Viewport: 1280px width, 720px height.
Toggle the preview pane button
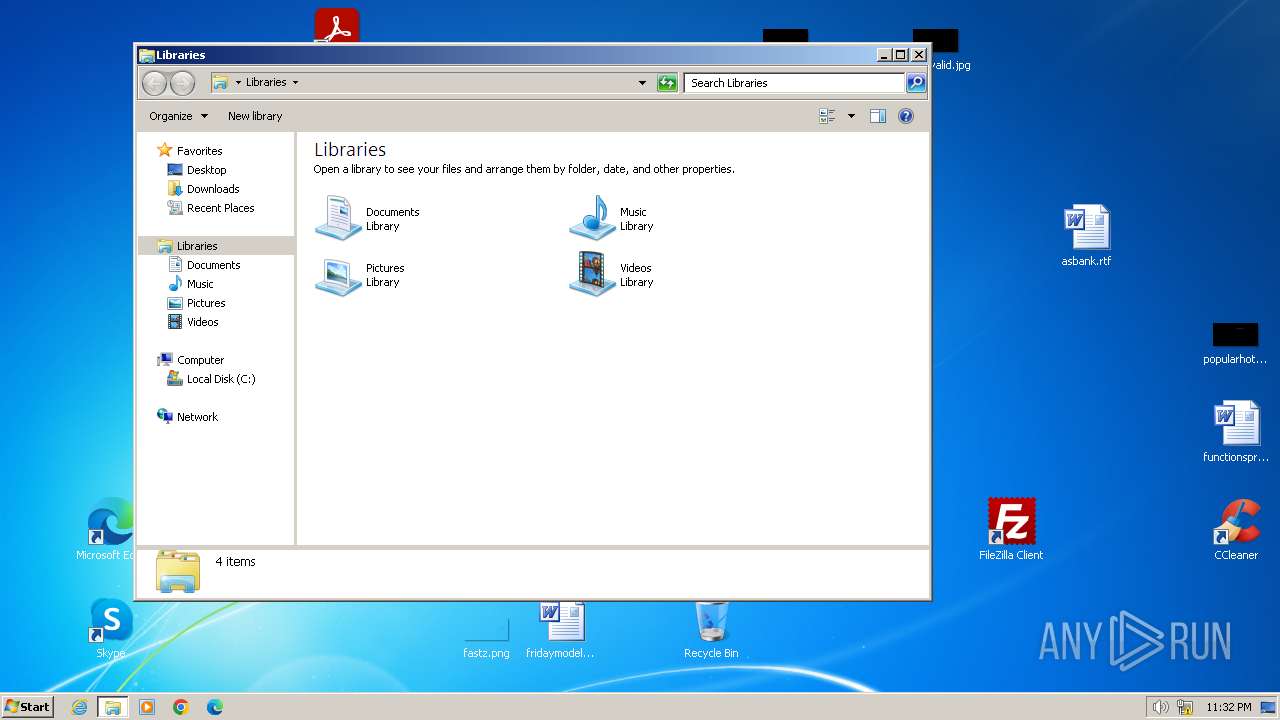point(877,116)
